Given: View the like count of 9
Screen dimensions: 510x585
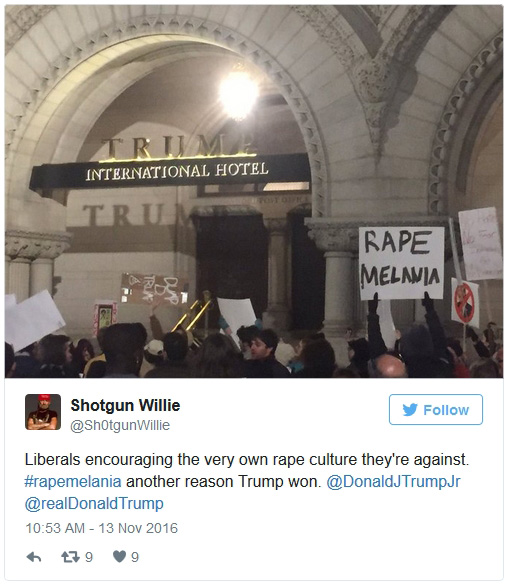Looking at the screenshot, I should pos(135,557).
